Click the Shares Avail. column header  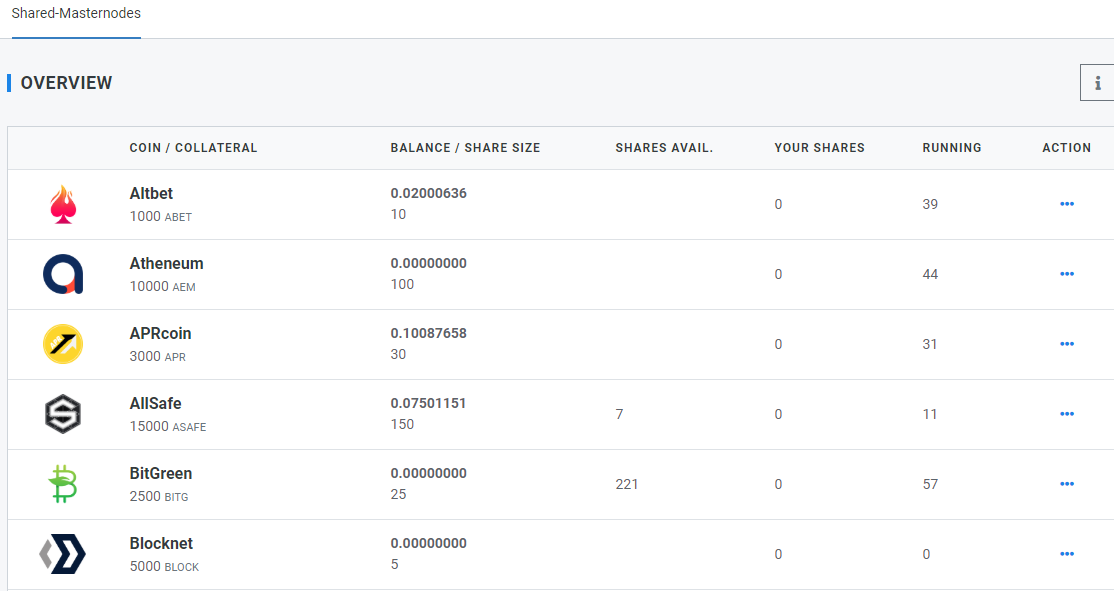click(664, 148)
